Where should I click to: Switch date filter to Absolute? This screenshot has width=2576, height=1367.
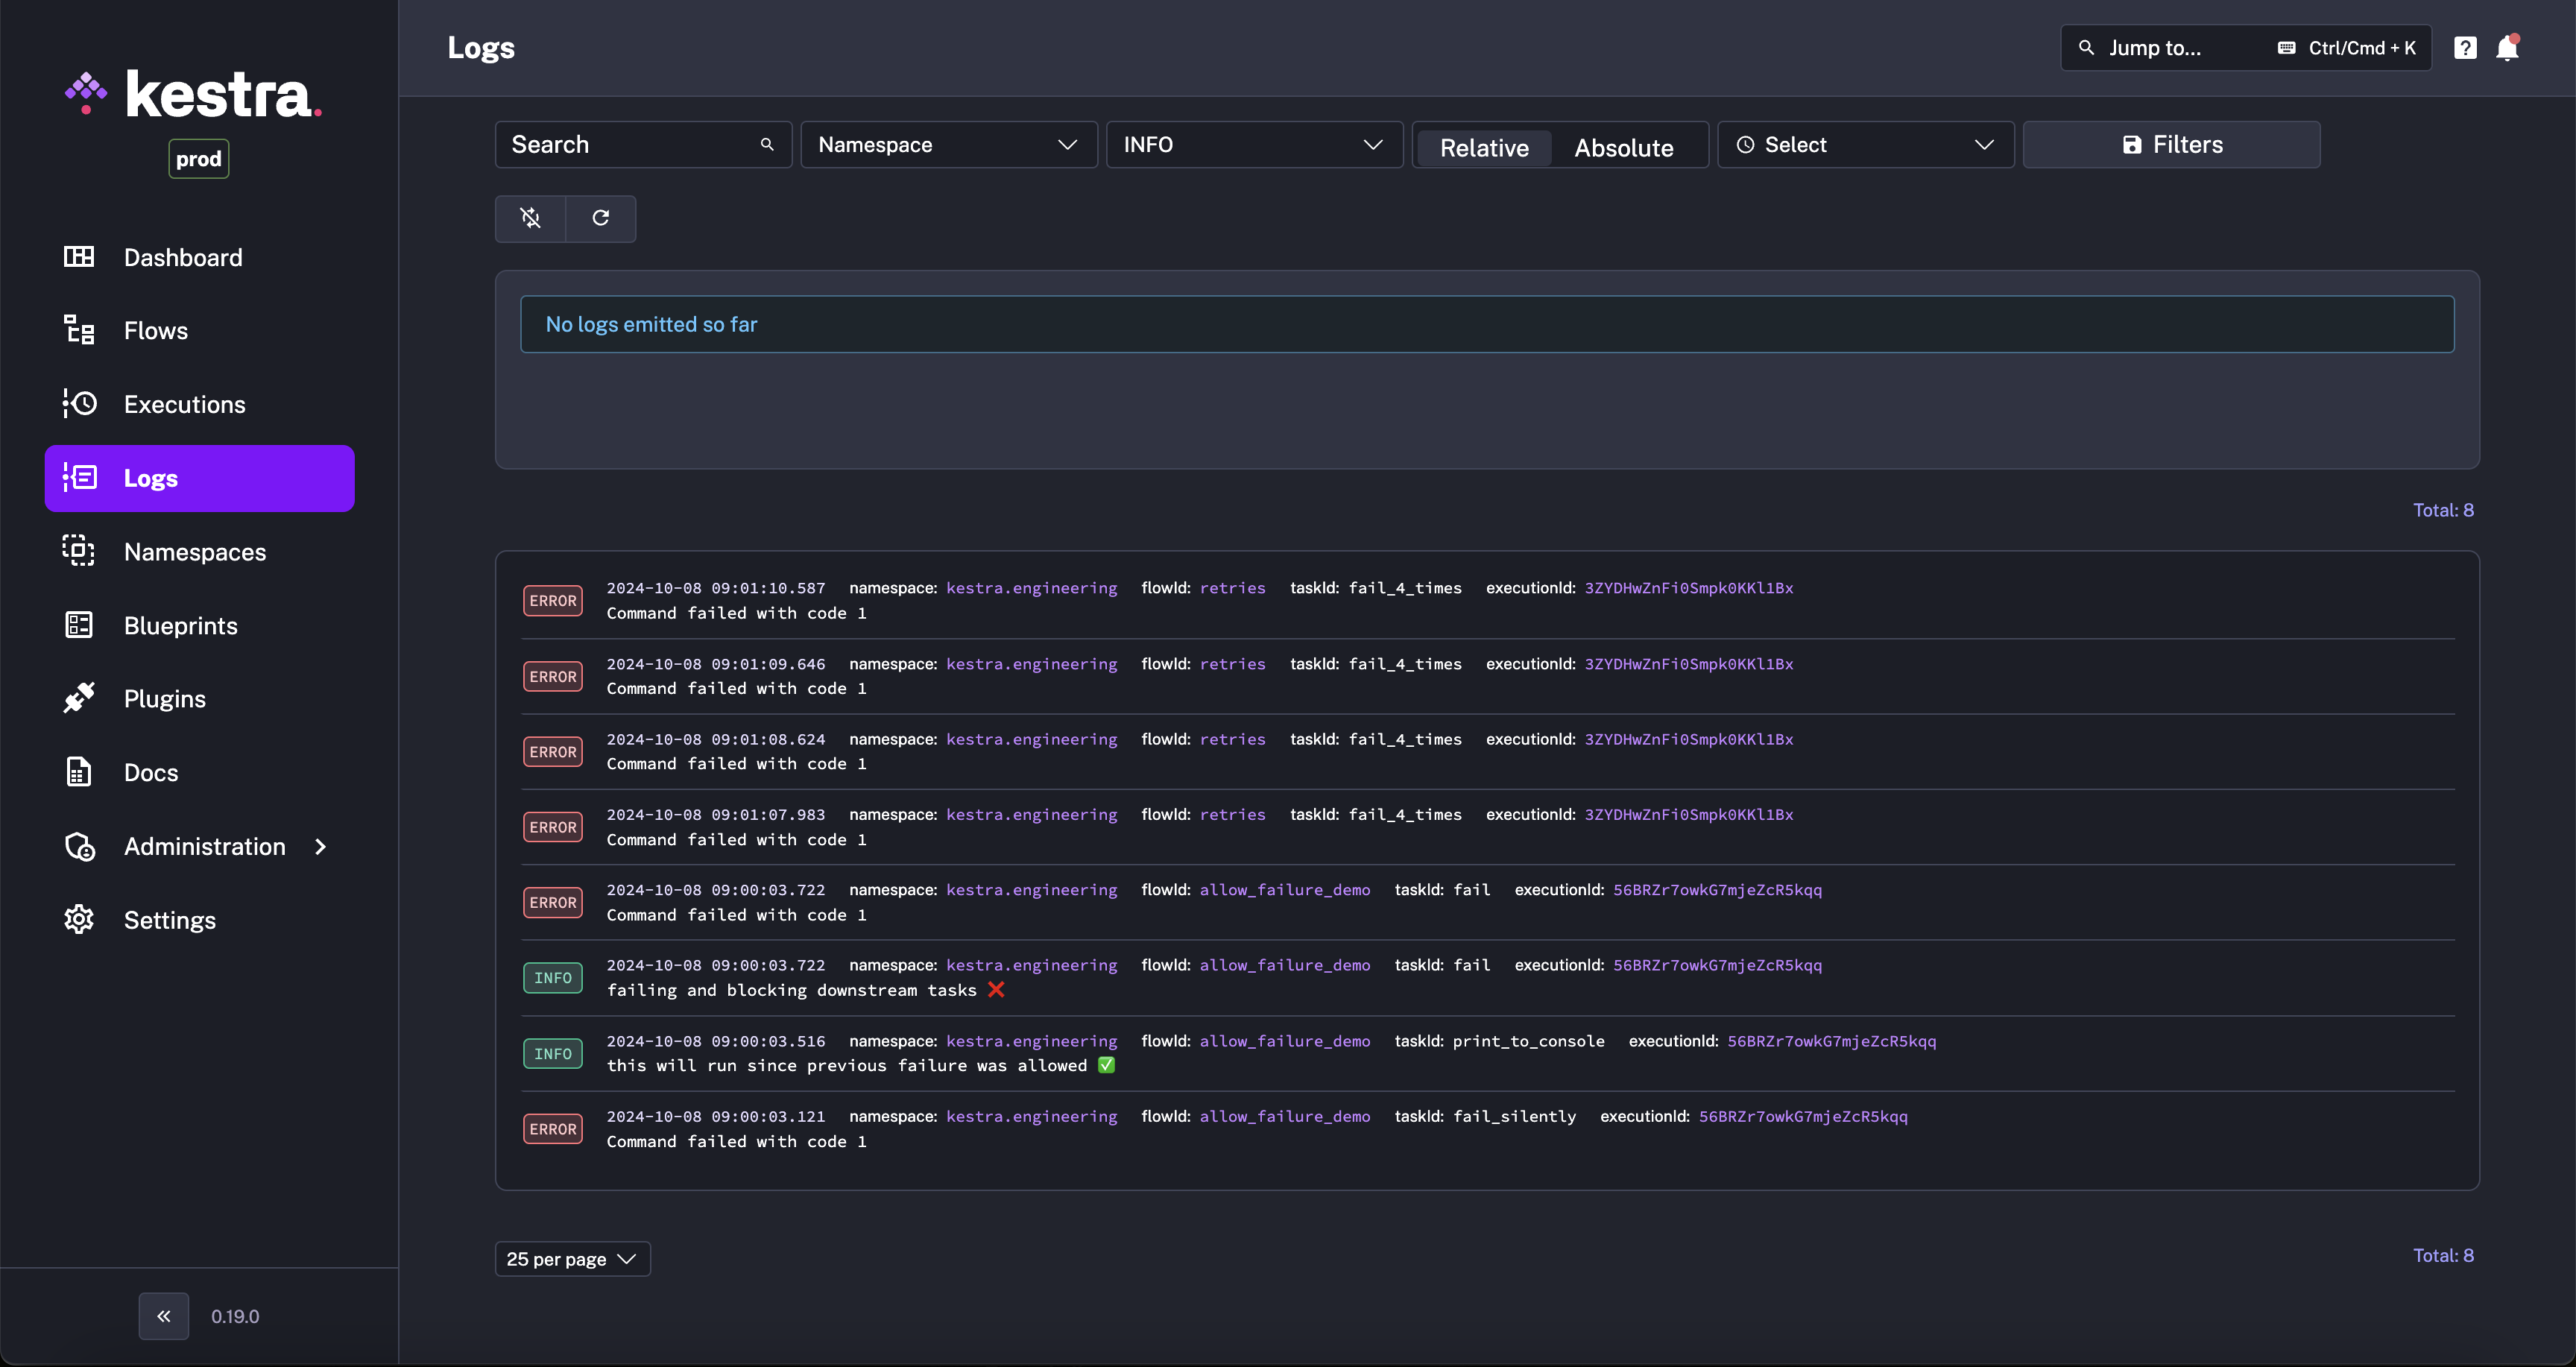coord(1623,148)
